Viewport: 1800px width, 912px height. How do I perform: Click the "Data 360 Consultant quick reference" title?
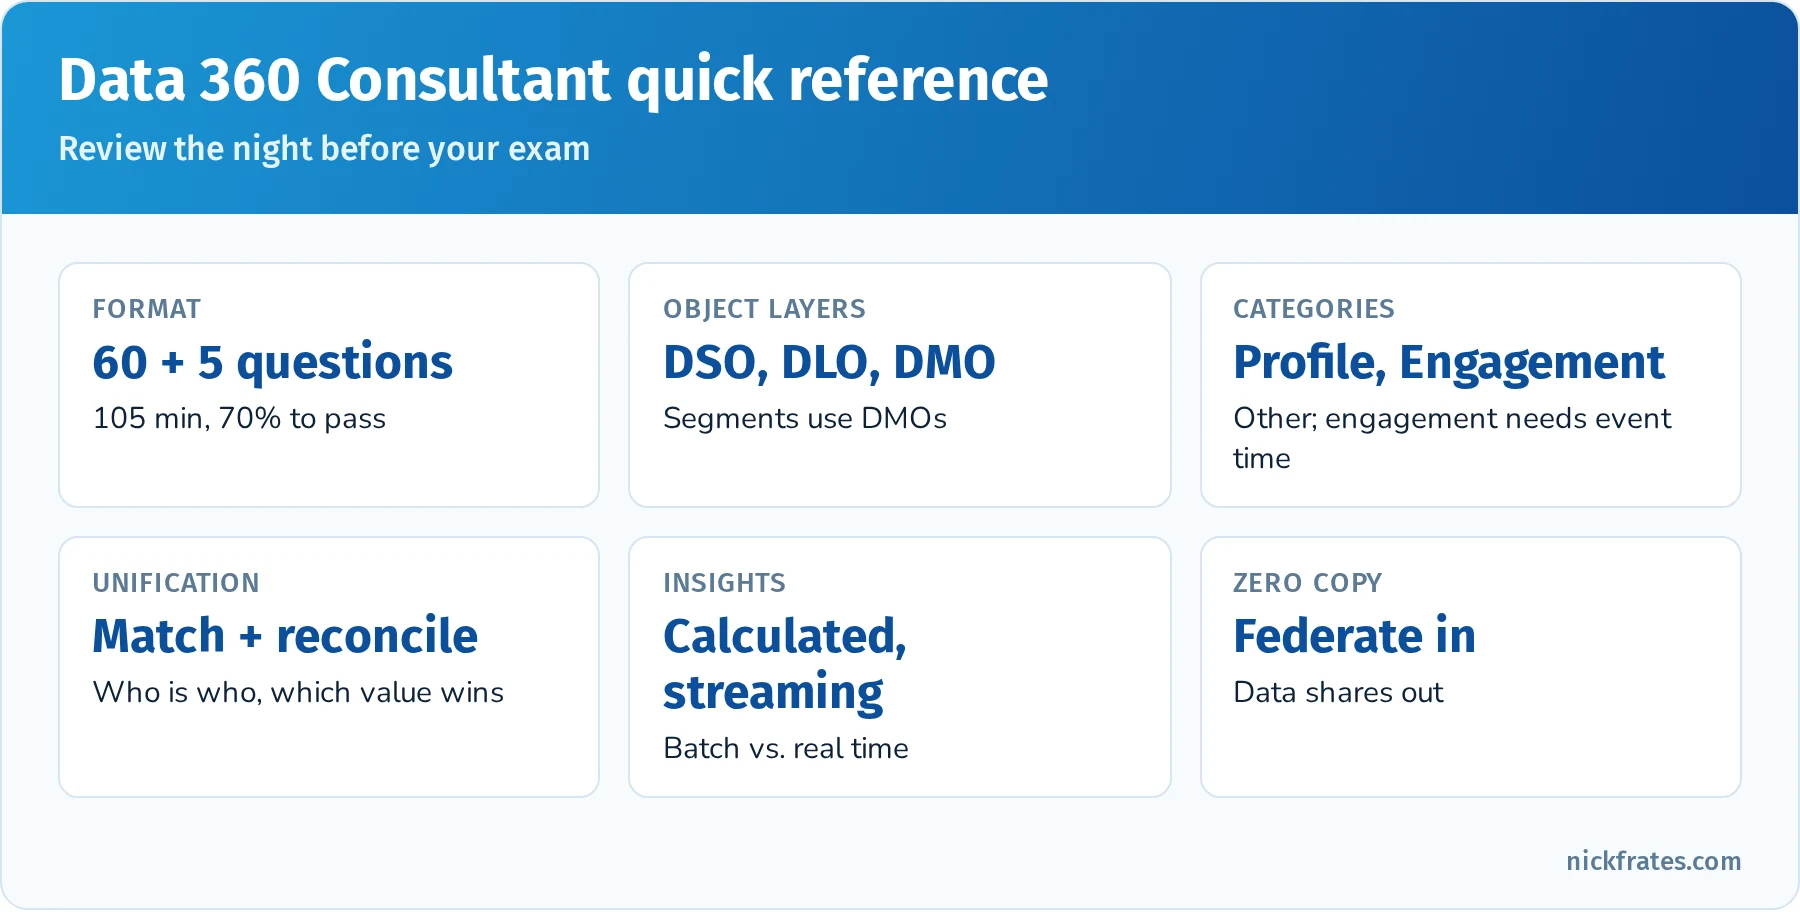pos(553,80)
